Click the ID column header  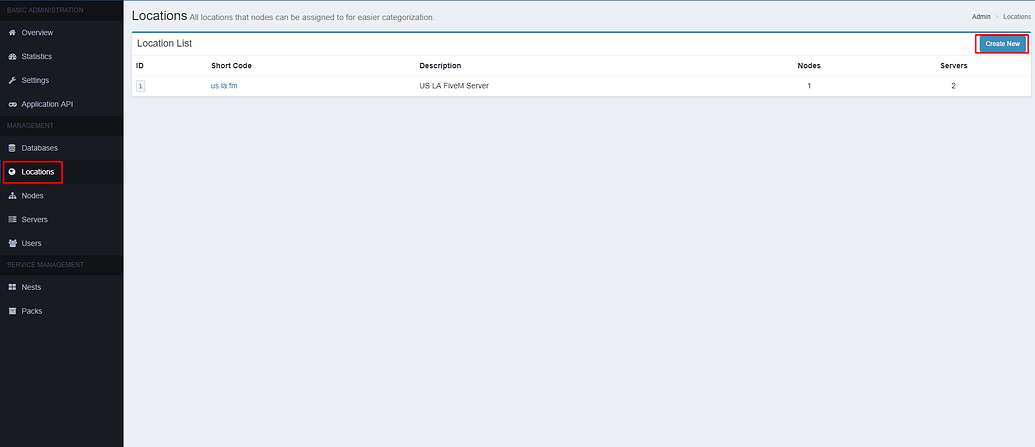click(x=140, y=65)
